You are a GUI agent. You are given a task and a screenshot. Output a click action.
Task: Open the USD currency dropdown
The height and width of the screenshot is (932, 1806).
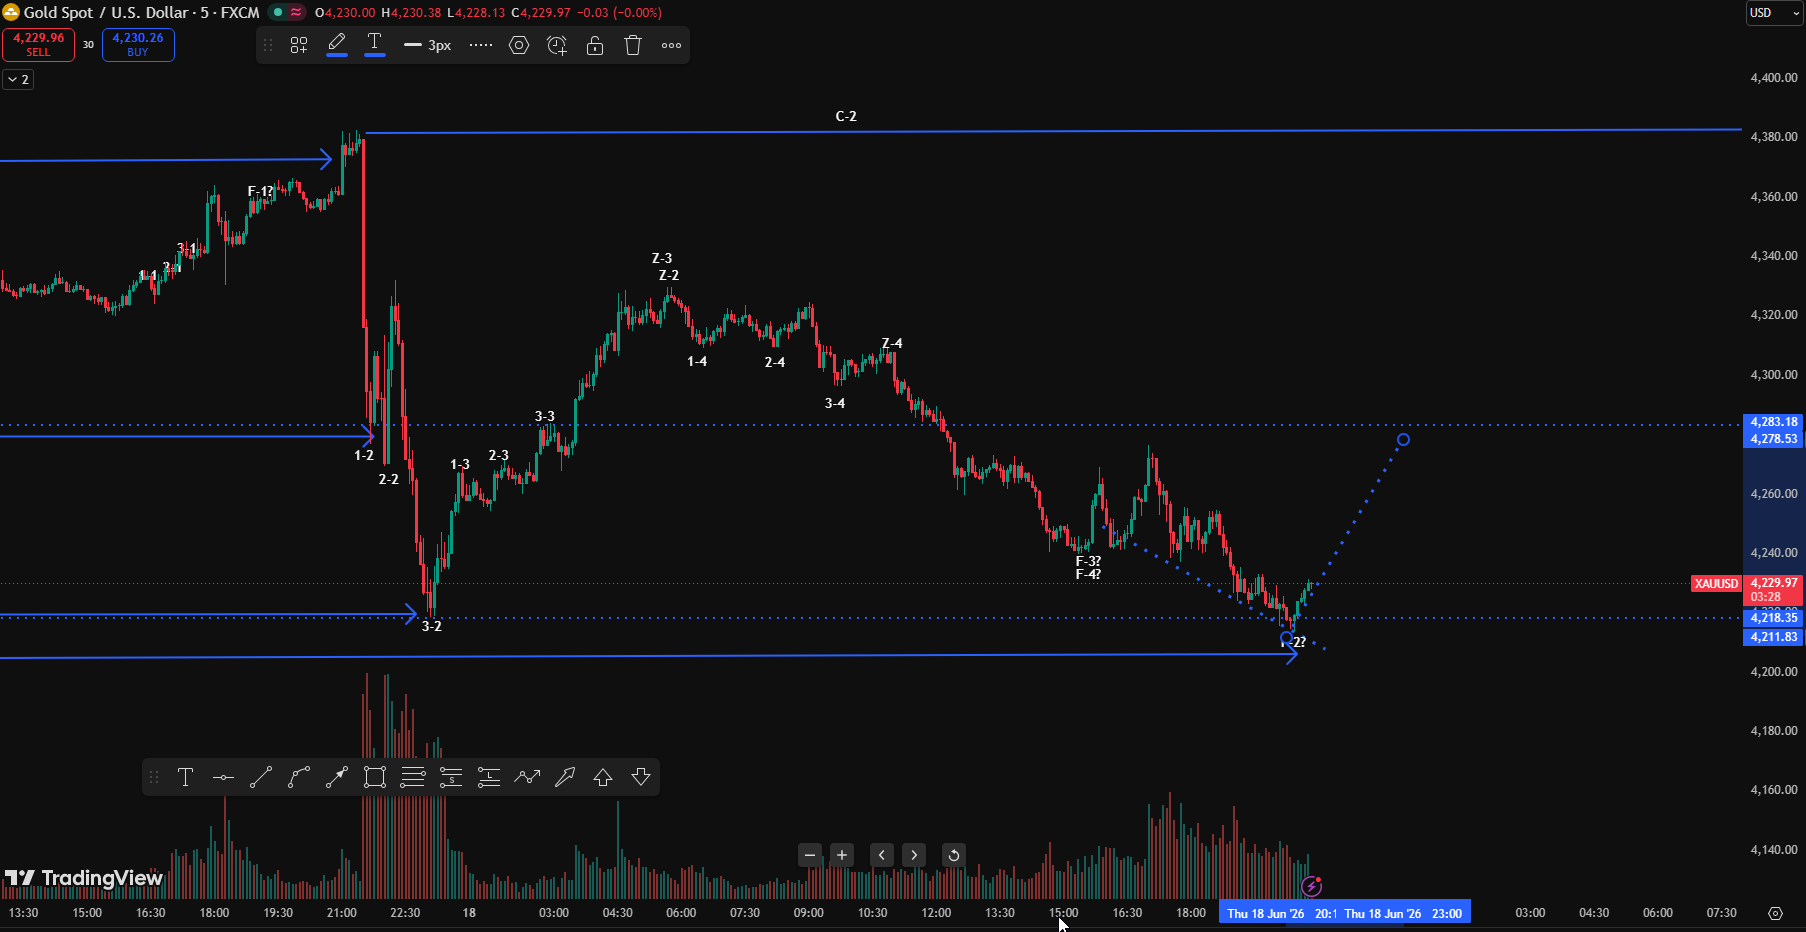[1773, 13]
